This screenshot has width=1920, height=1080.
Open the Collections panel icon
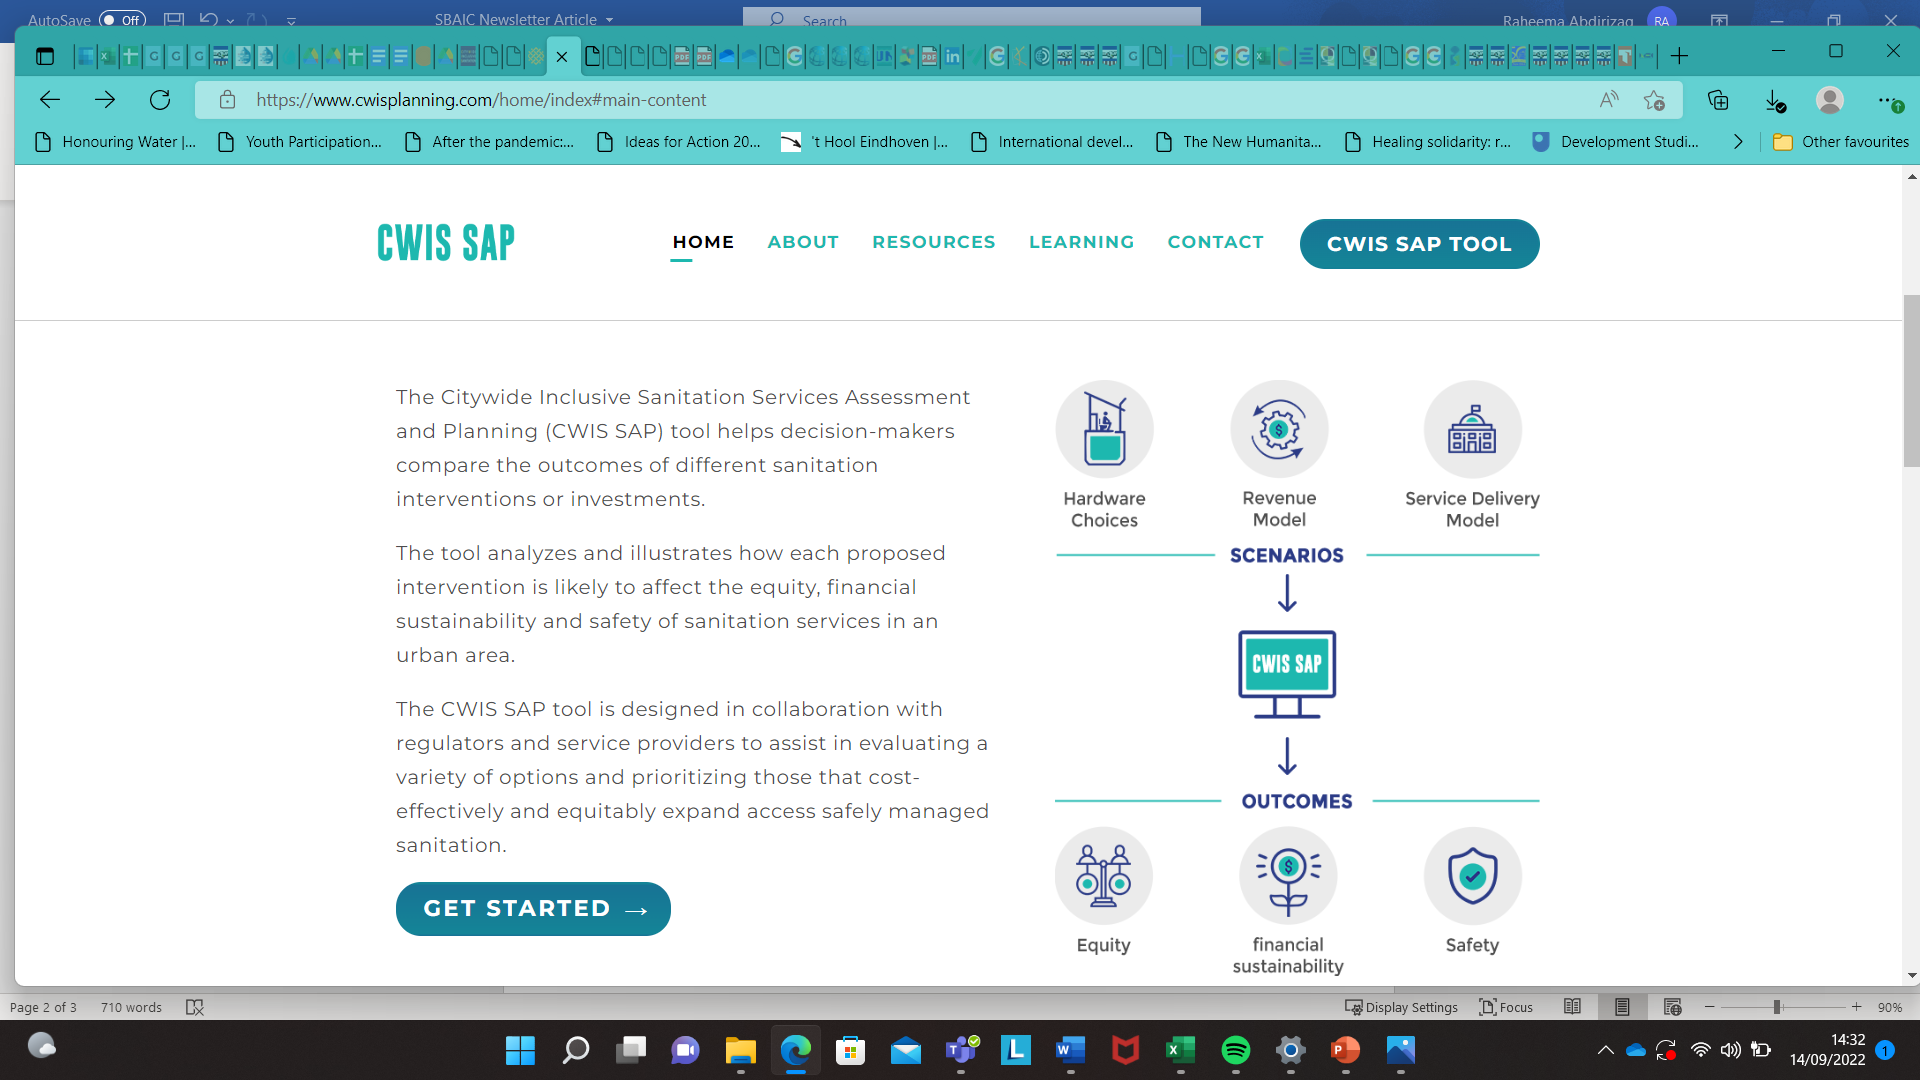[x=1718, y=100]
